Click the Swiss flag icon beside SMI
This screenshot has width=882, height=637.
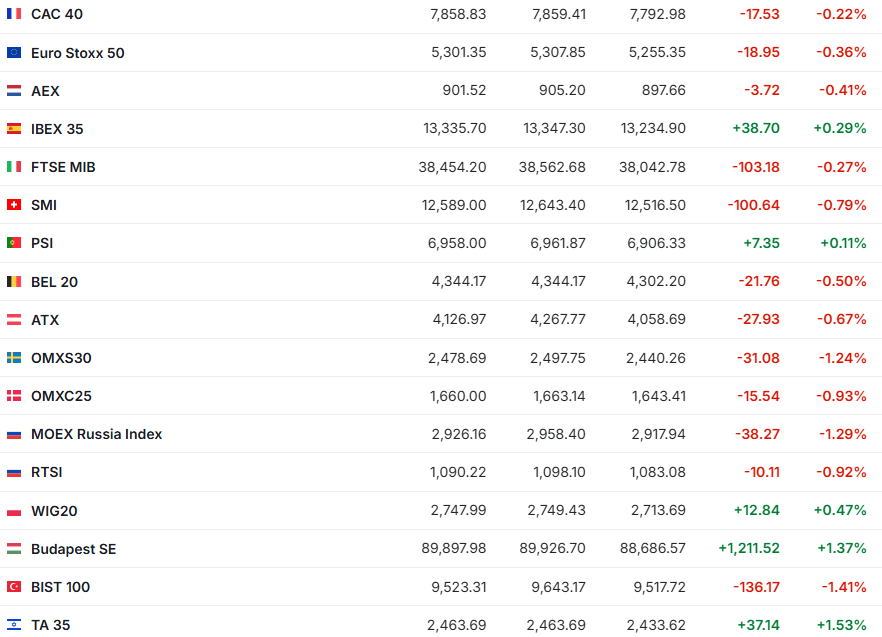(x=14, y=205)
